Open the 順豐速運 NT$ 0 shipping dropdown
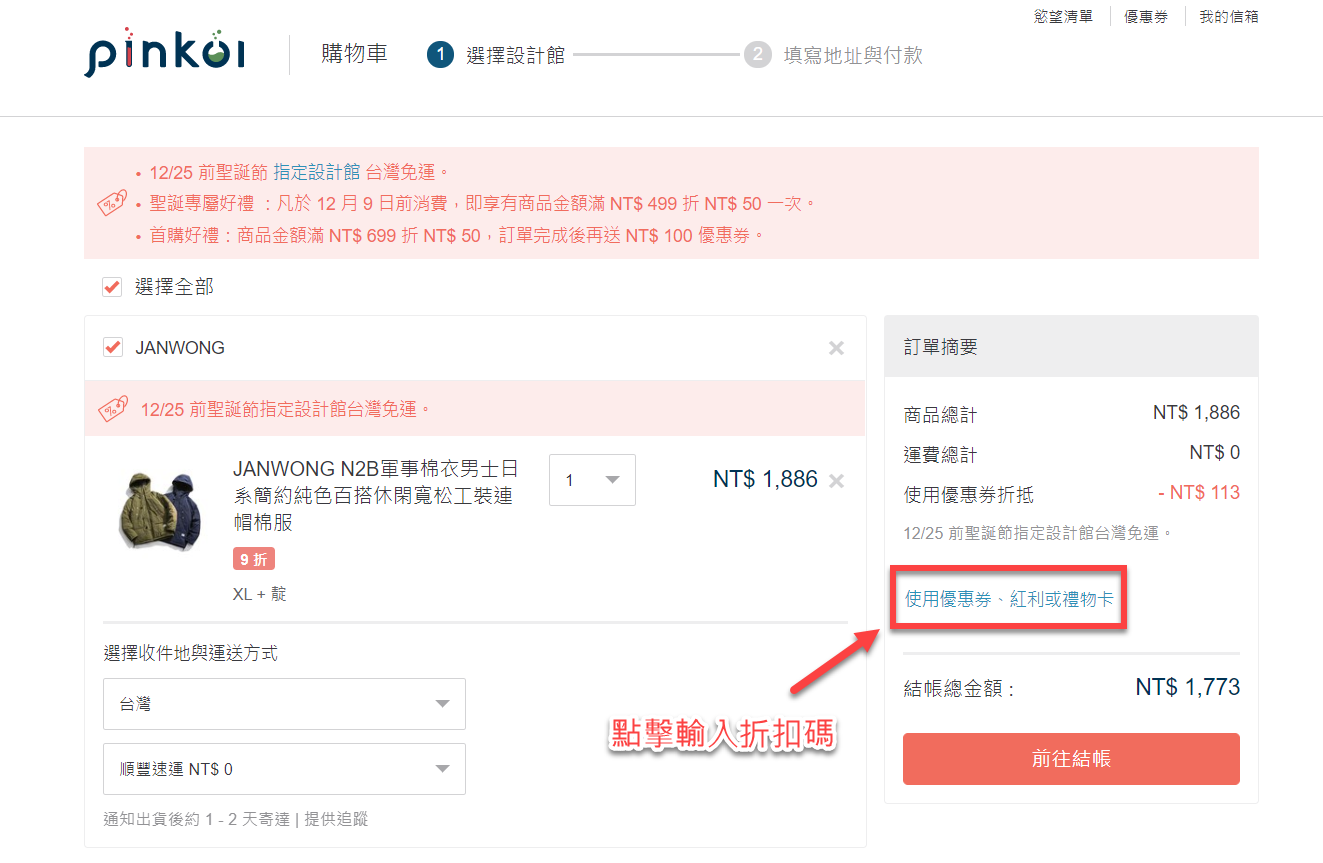This screenshot has width=1323, height=863. point(284,769)
